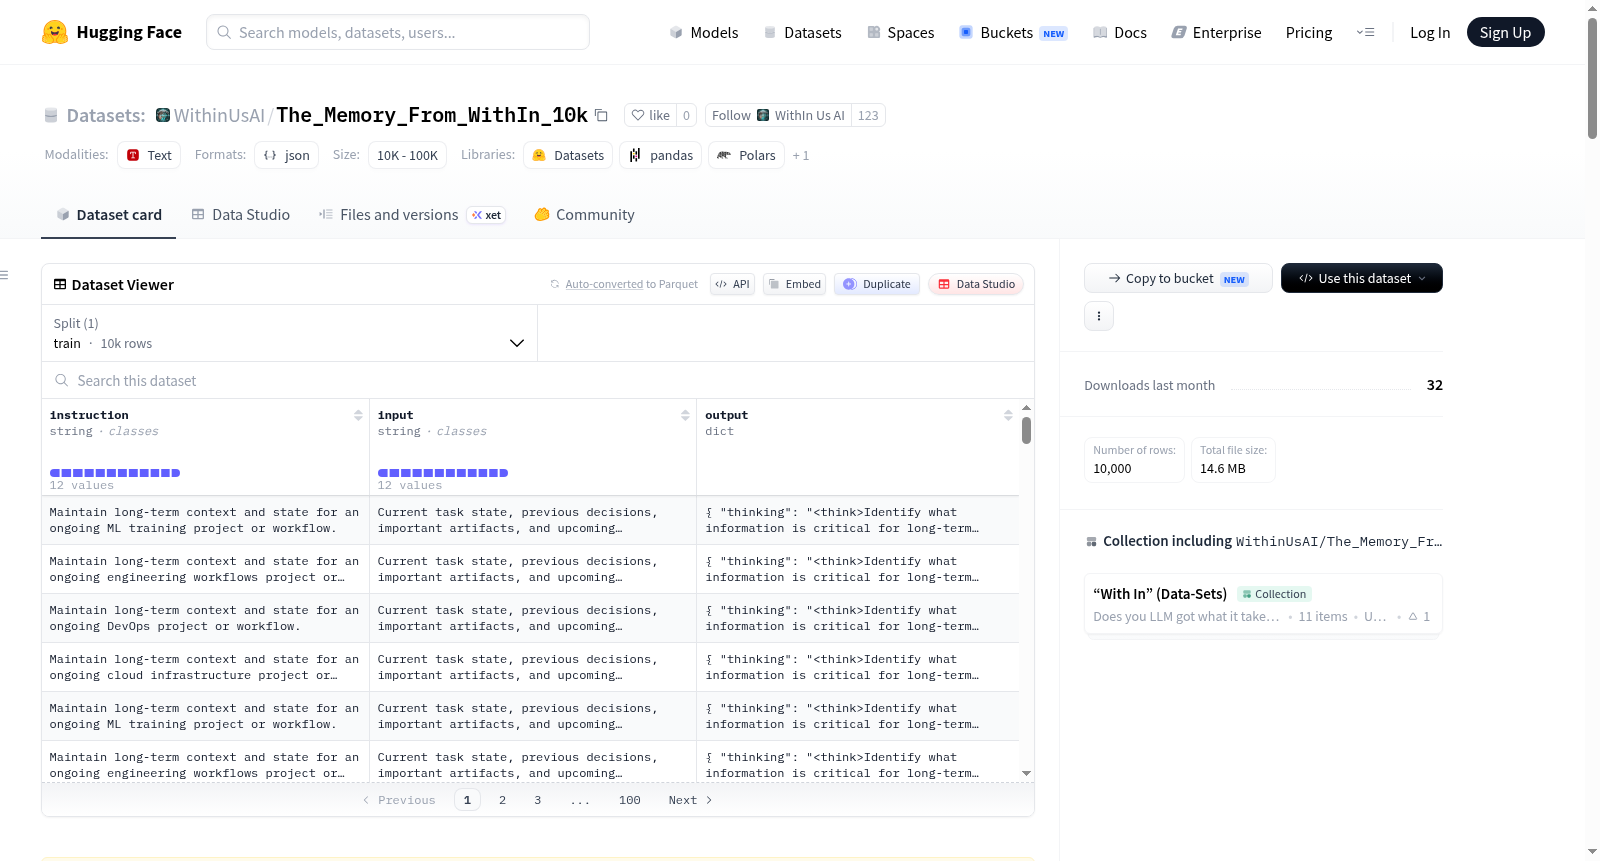
Task: Duplicate this dataset
Action: click(877, 284)
